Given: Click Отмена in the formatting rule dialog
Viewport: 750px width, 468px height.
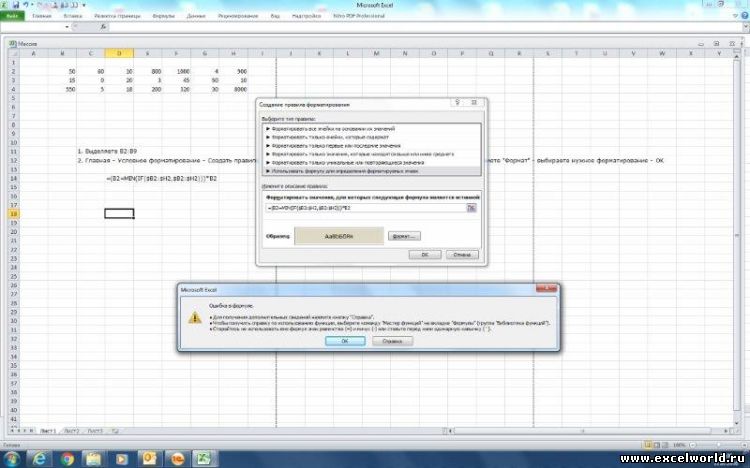Looking at the screenshot, I should pyautogui.click(x=462, y=255).
